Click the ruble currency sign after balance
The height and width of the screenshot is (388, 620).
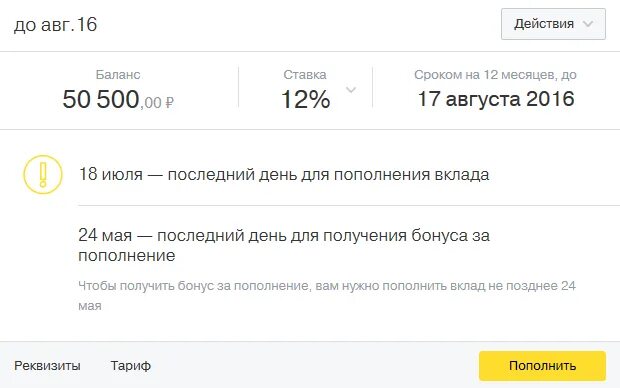[x=169, y=103]
